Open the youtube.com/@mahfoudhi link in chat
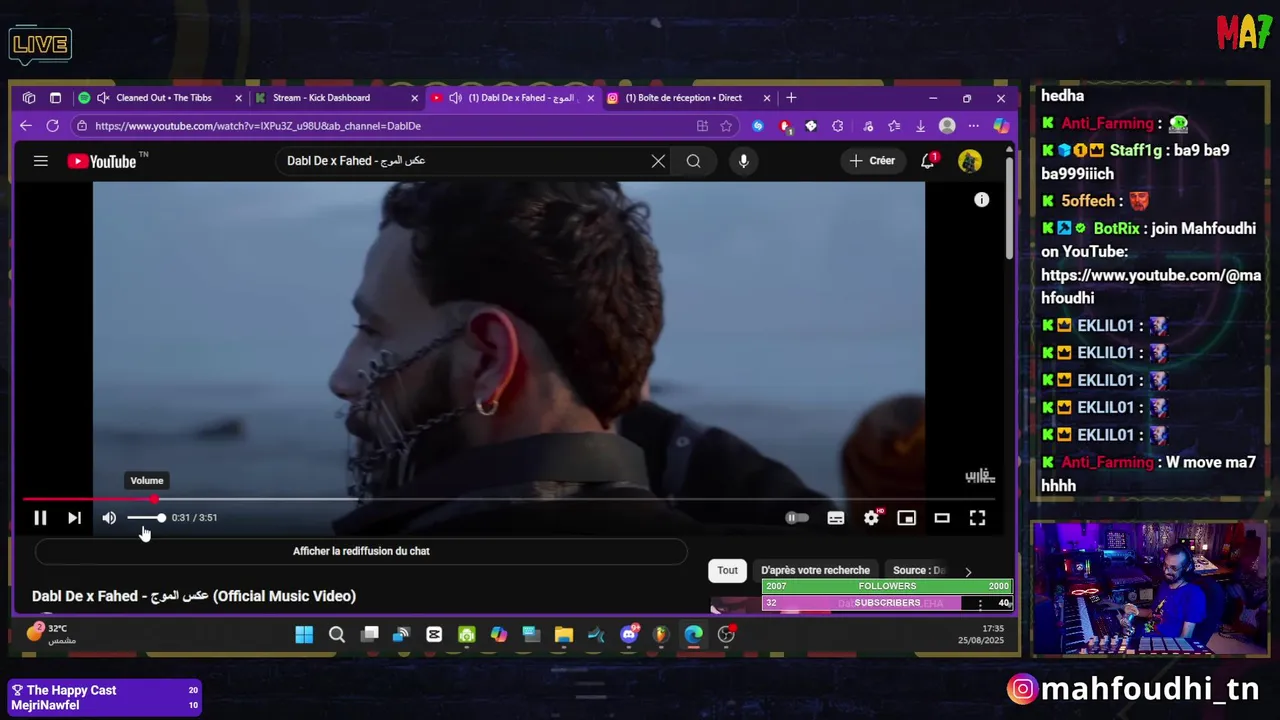The height and width of the screenshot is (720, 1280). pyautogui.click(x=1151, y=286)
